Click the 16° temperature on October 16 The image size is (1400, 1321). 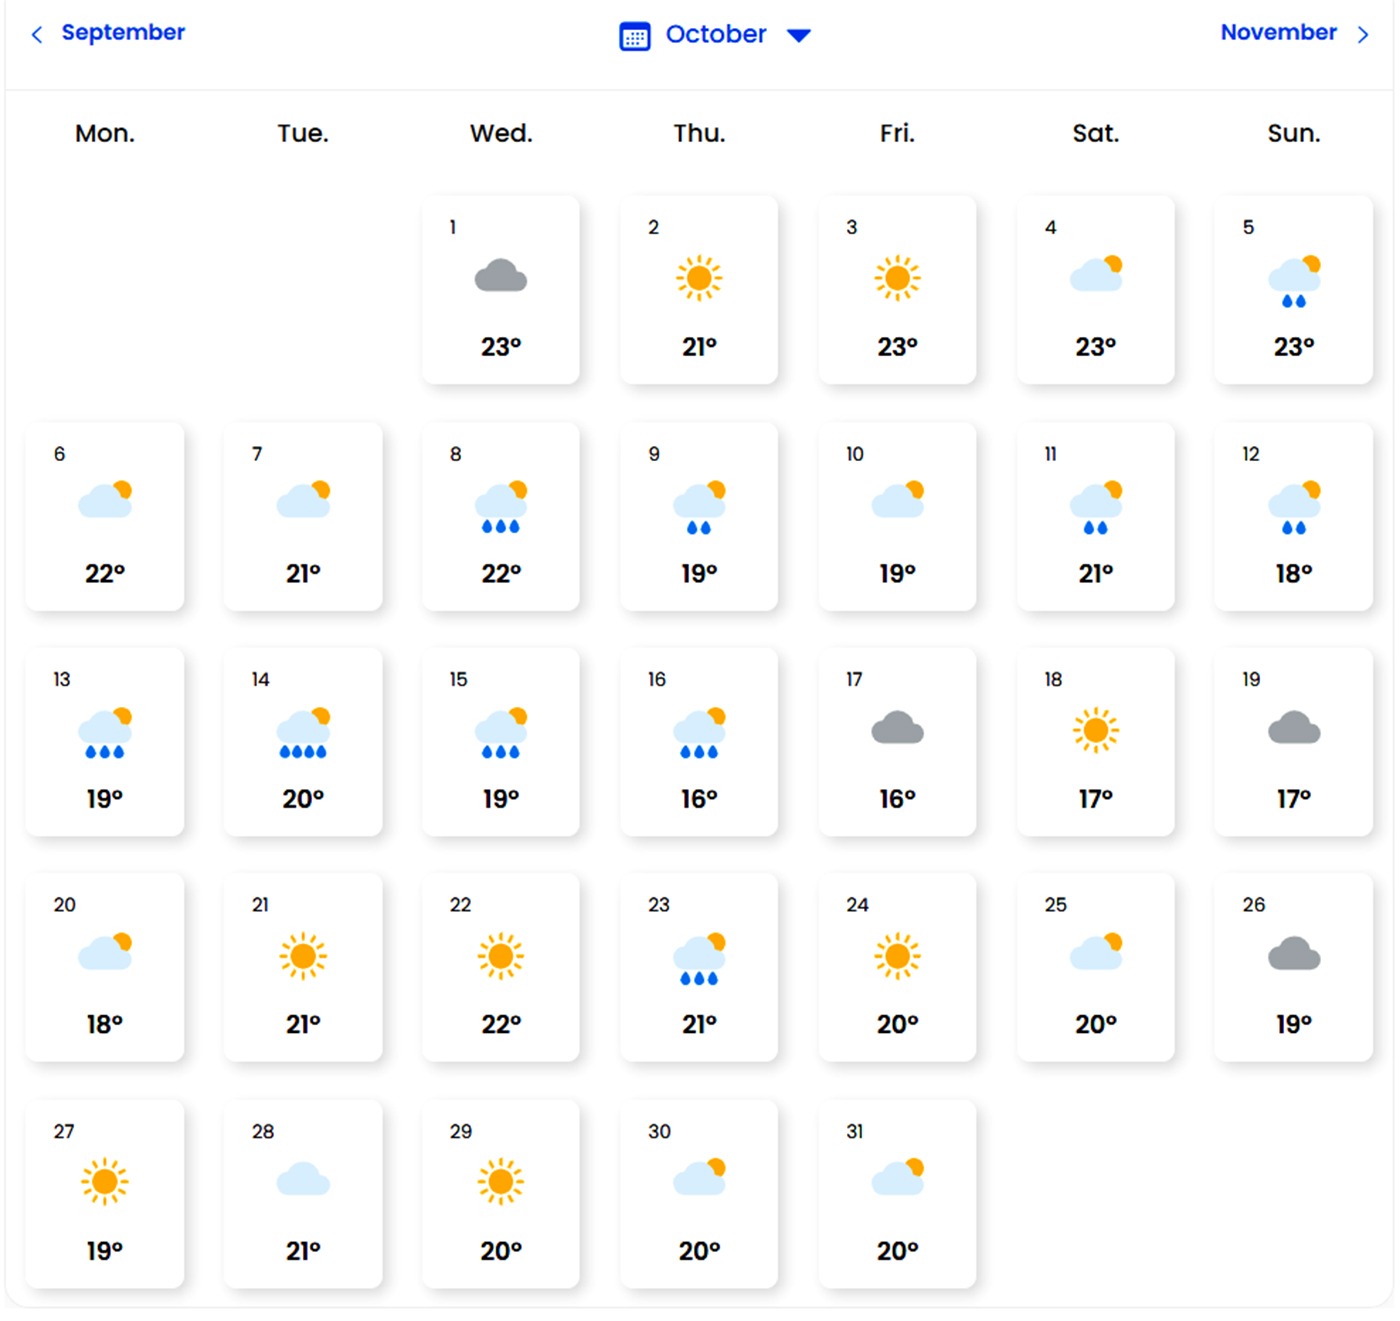[x=699, y=799]
